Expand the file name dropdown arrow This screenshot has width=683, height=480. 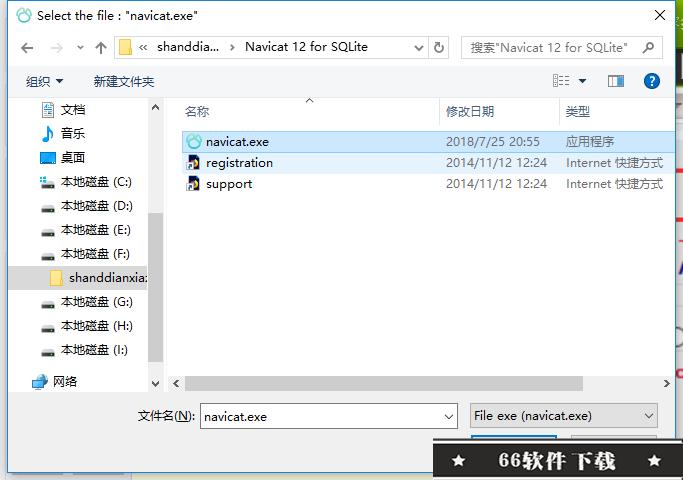click(x=449, y=417)
